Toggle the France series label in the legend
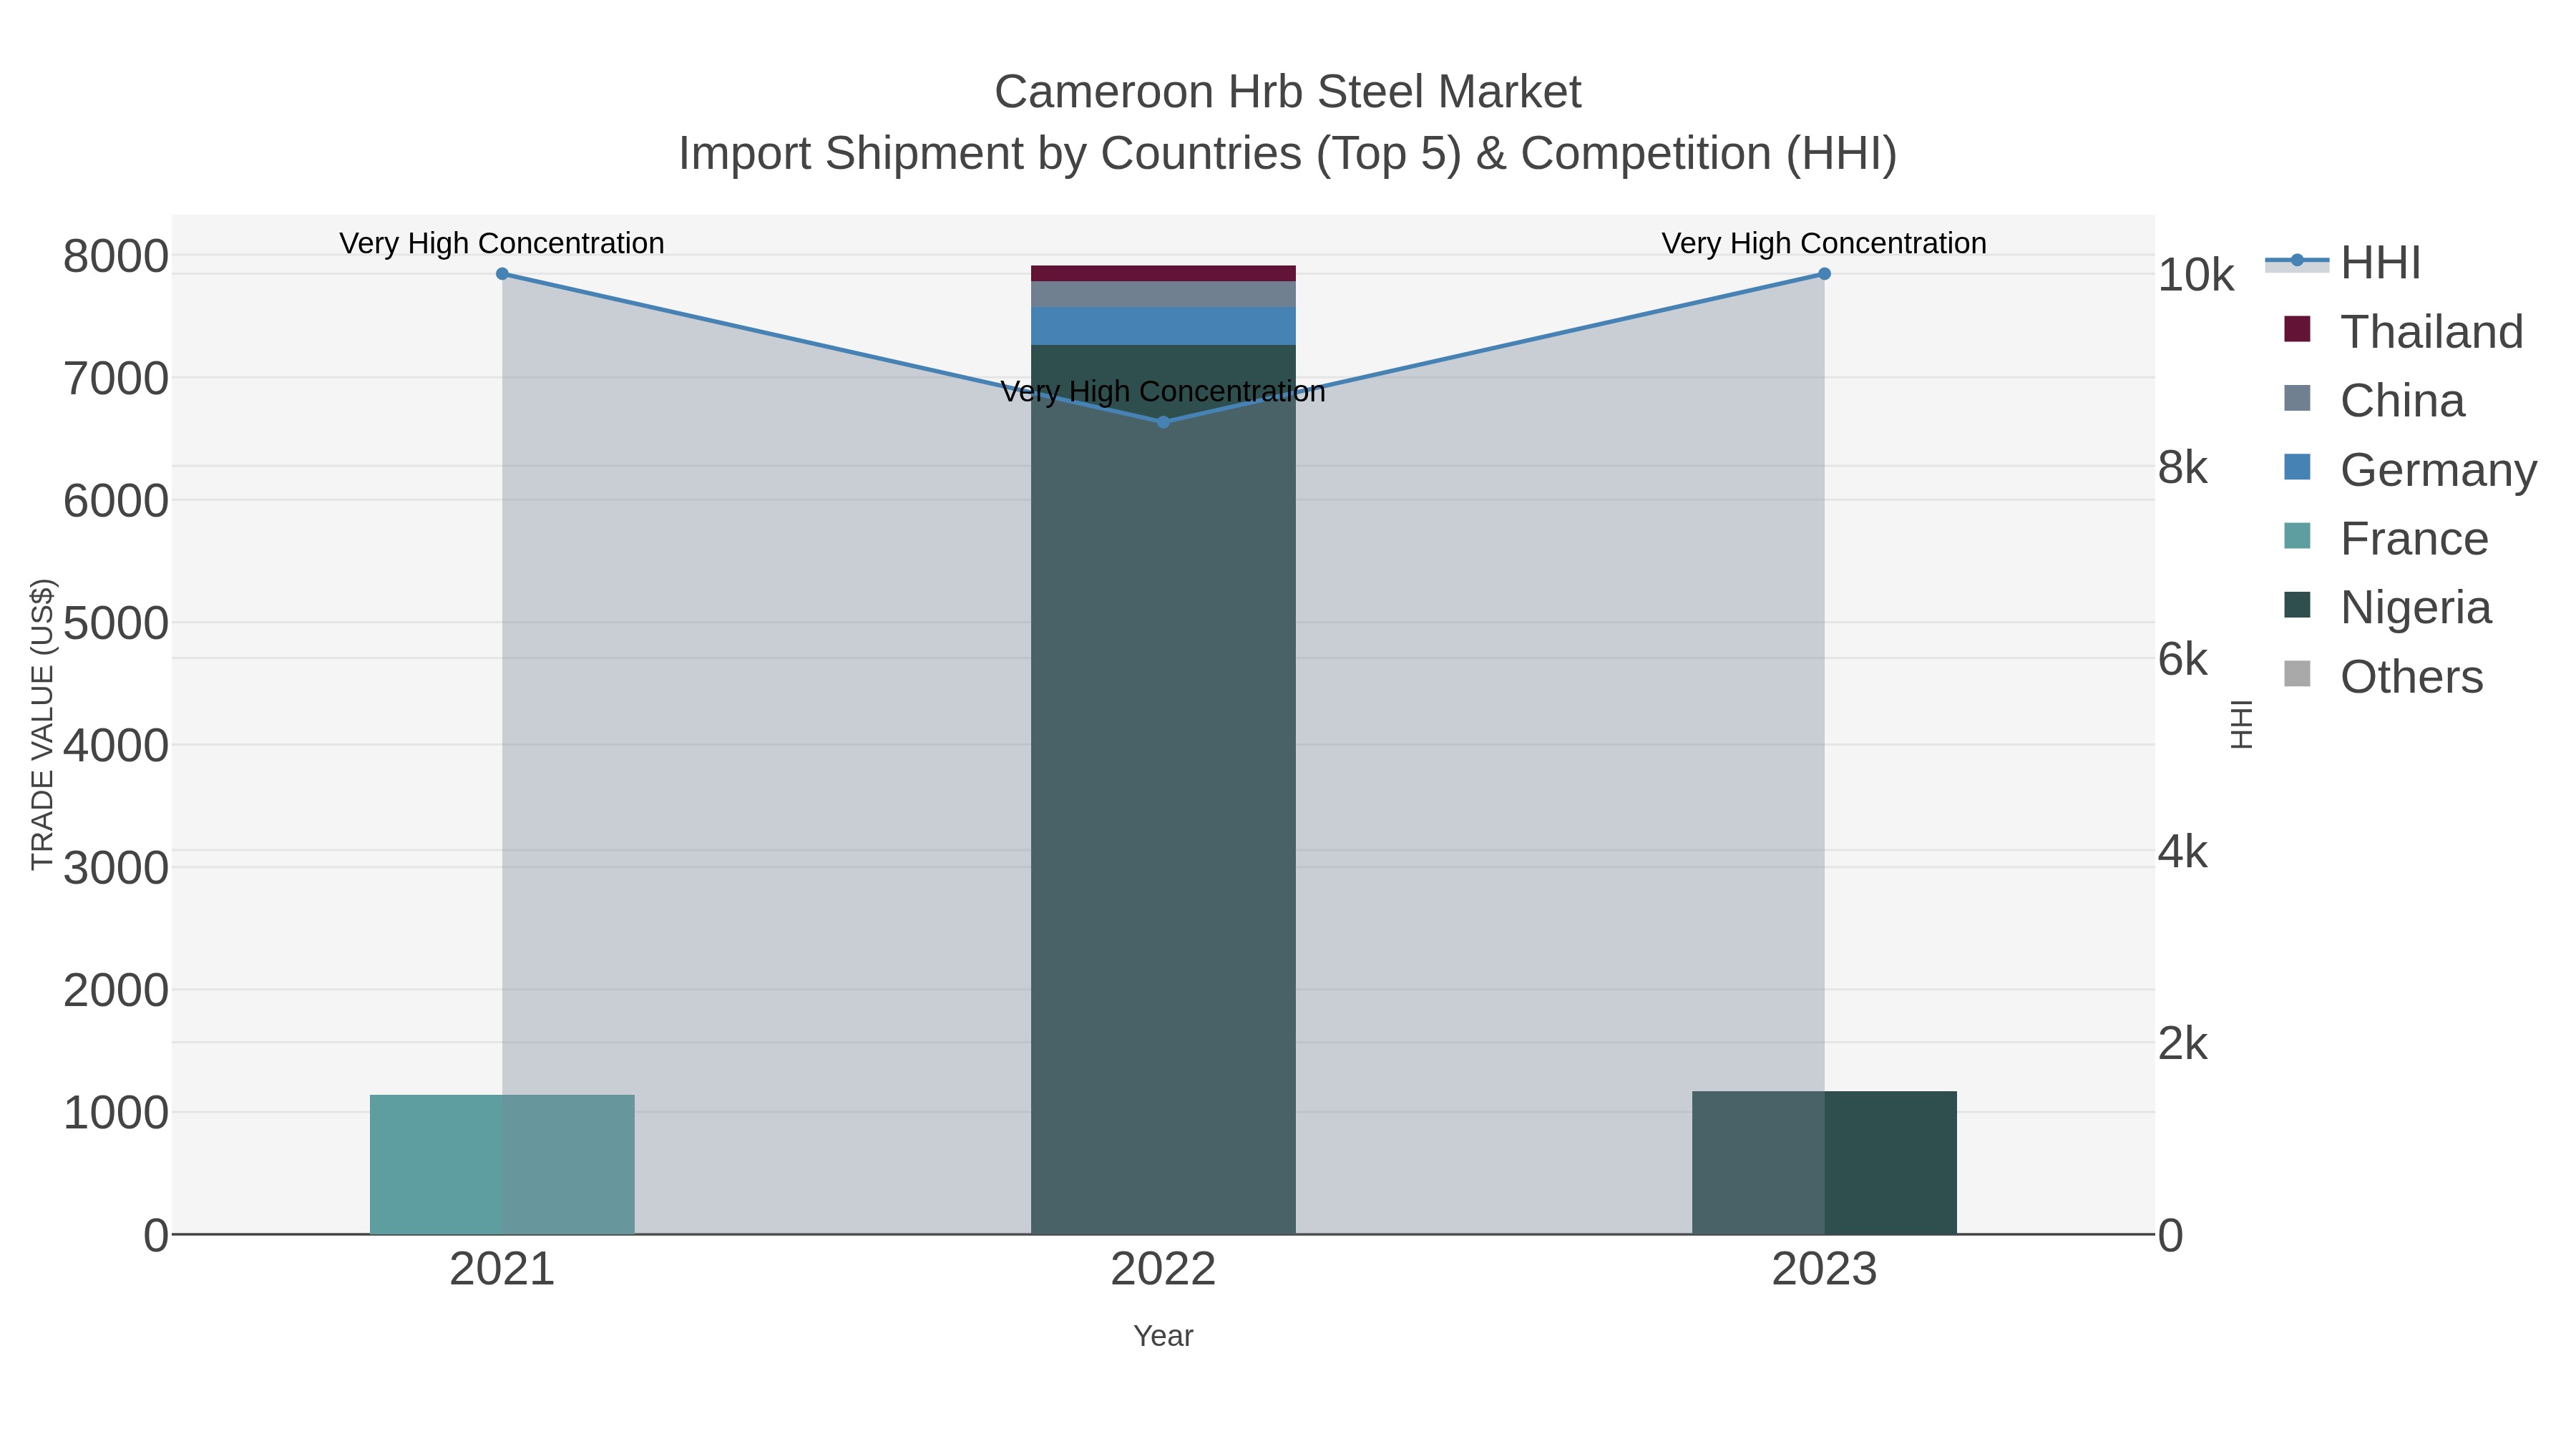This screenshot has width=2576, height=1449. pyautogui.click(x=2414, y=539)
